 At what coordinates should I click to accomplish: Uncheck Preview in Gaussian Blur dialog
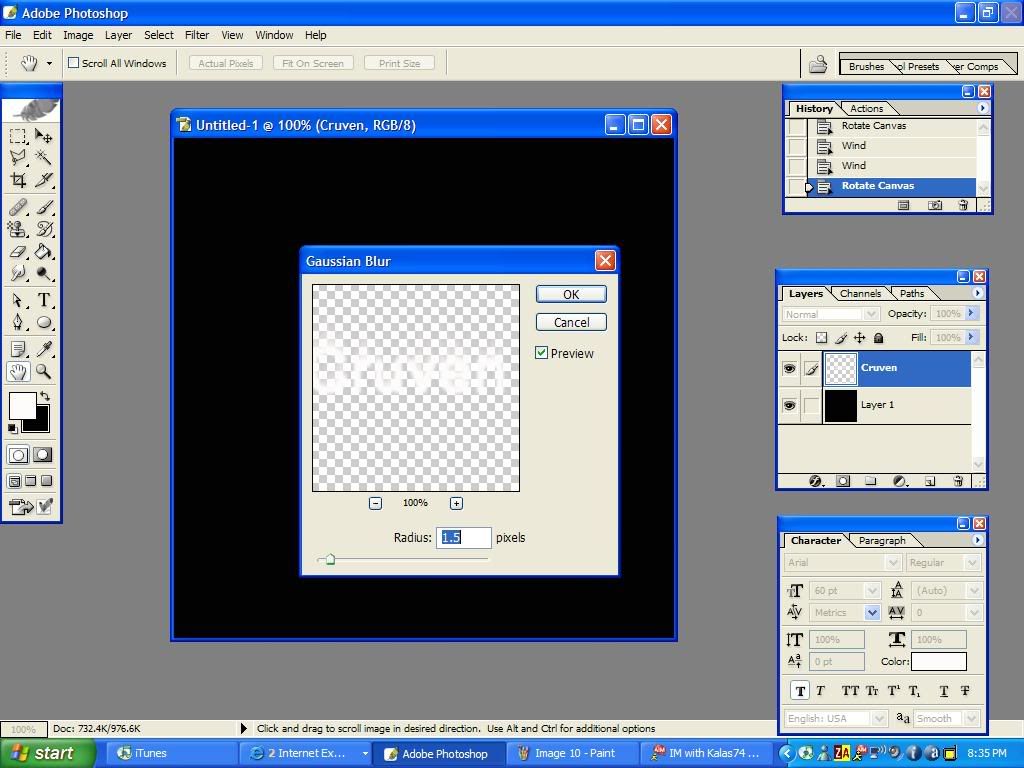[541, 353]
